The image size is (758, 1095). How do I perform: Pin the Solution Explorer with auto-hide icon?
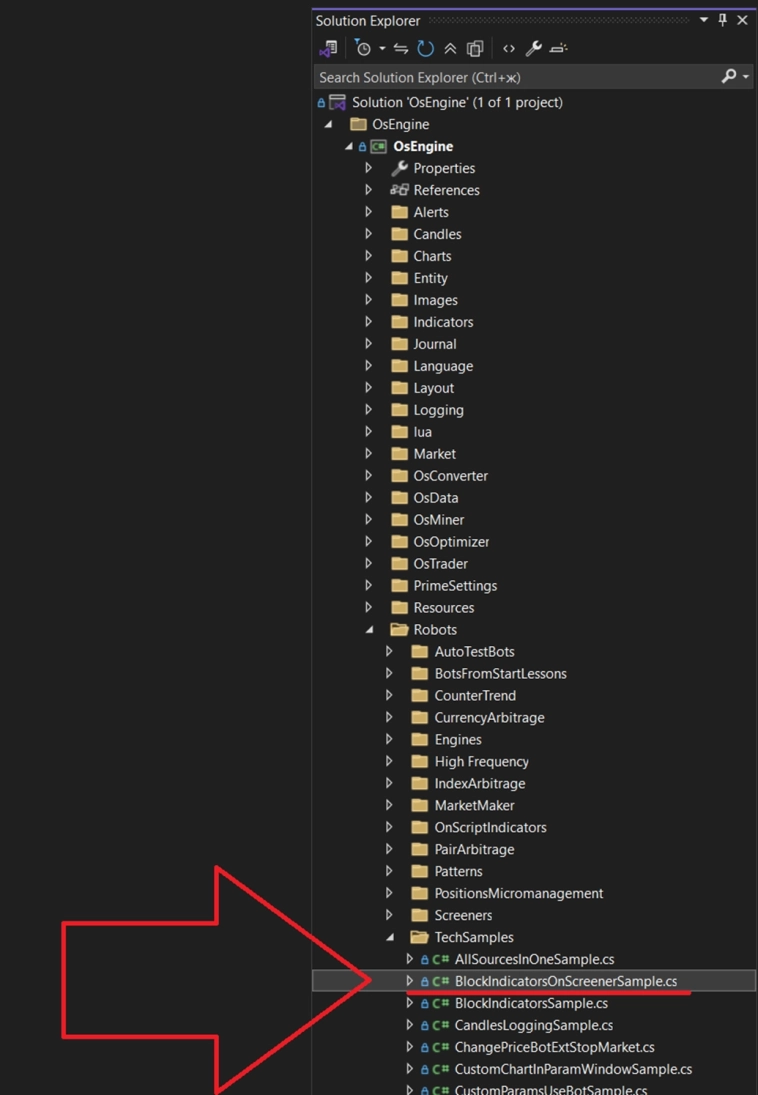click(723, 20)
